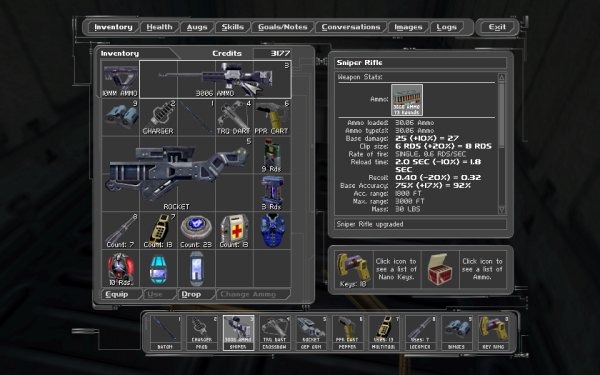Viewport: 600px width, 375px height.
Task: Click the Nano Key ring icon
Action: (353, 269)
